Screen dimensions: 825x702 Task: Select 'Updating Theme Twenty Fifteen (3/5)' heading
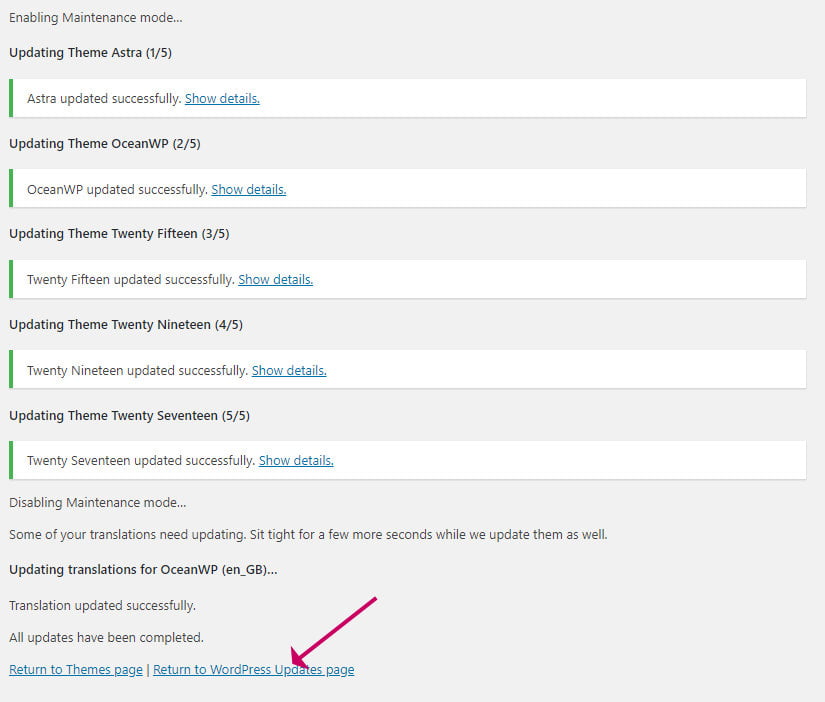(119, 234)
